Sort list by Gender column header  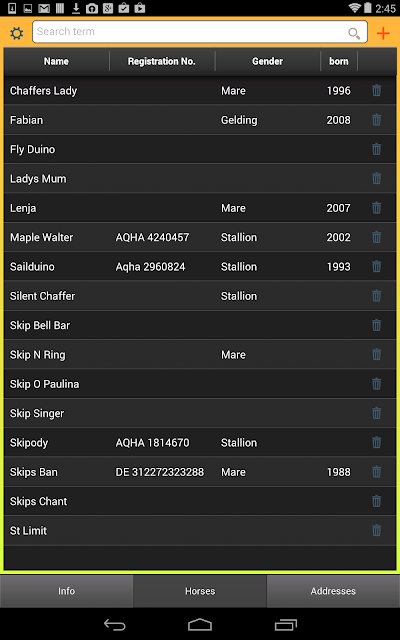pyautogui.click(x=267, y=61)
